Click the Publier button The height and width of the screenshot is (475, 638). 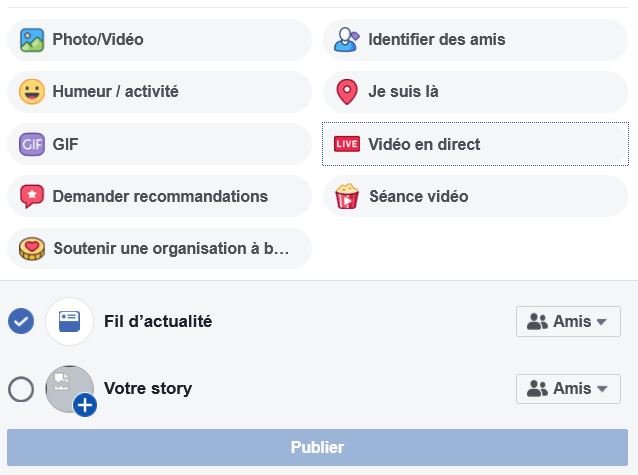(x=317, y=447)
